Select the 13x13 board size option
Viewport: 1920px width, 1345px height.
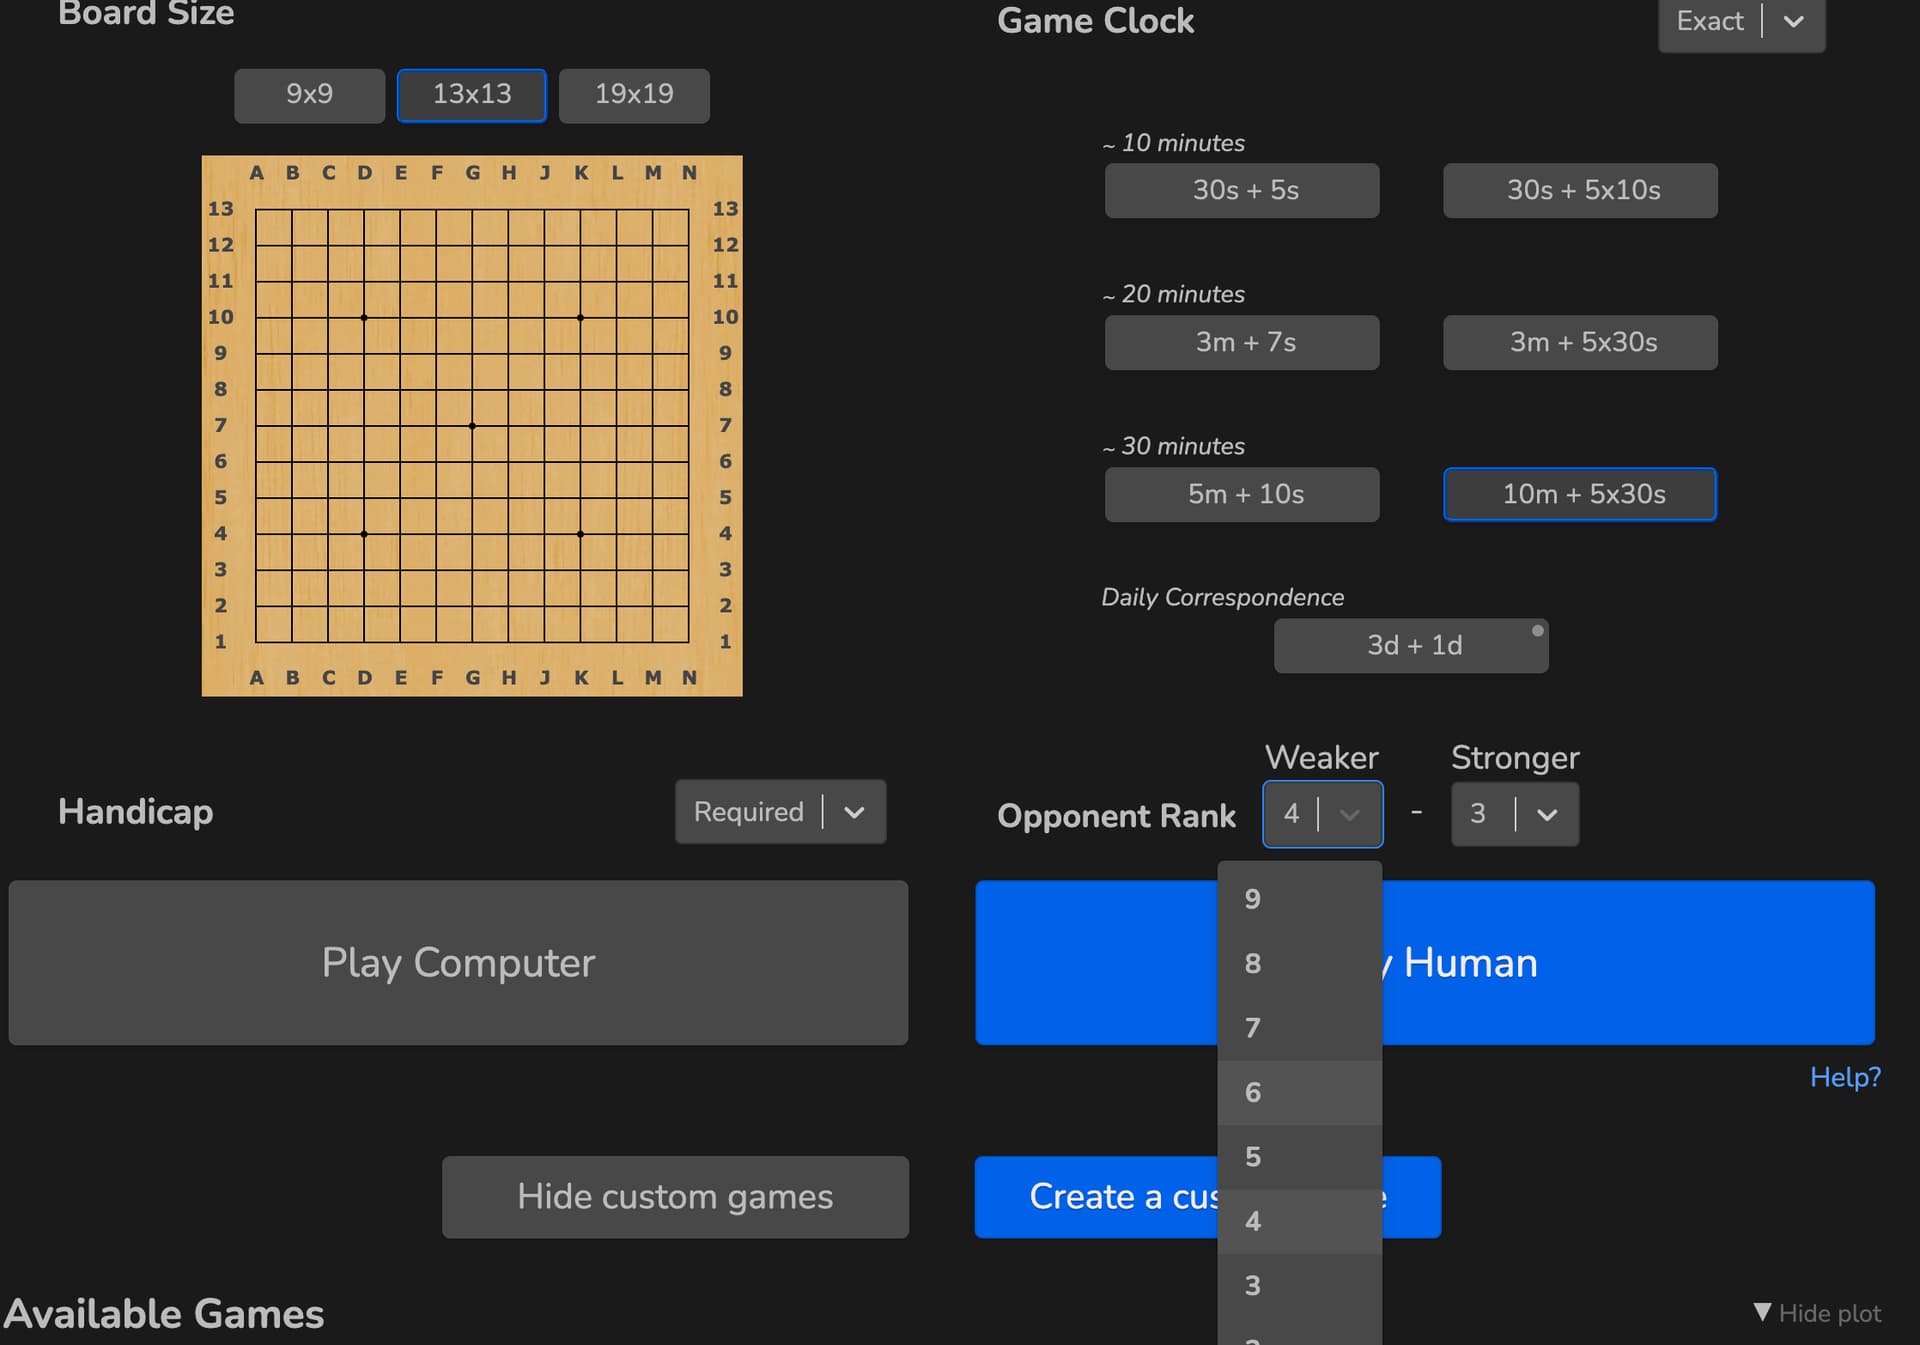tap(471, 95)
